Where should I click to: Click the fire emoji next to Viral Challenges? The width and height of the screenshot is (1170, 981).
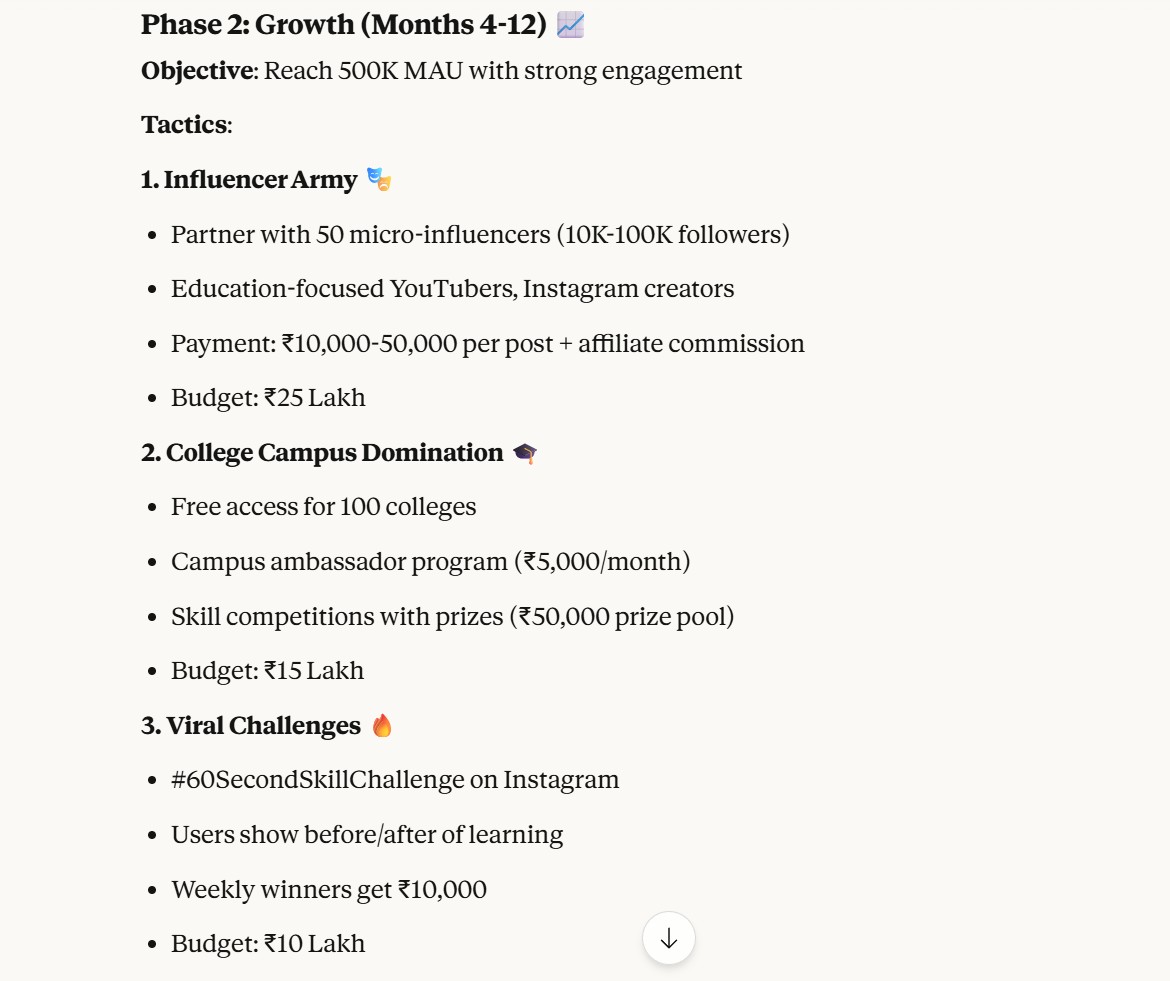(382, 726)
